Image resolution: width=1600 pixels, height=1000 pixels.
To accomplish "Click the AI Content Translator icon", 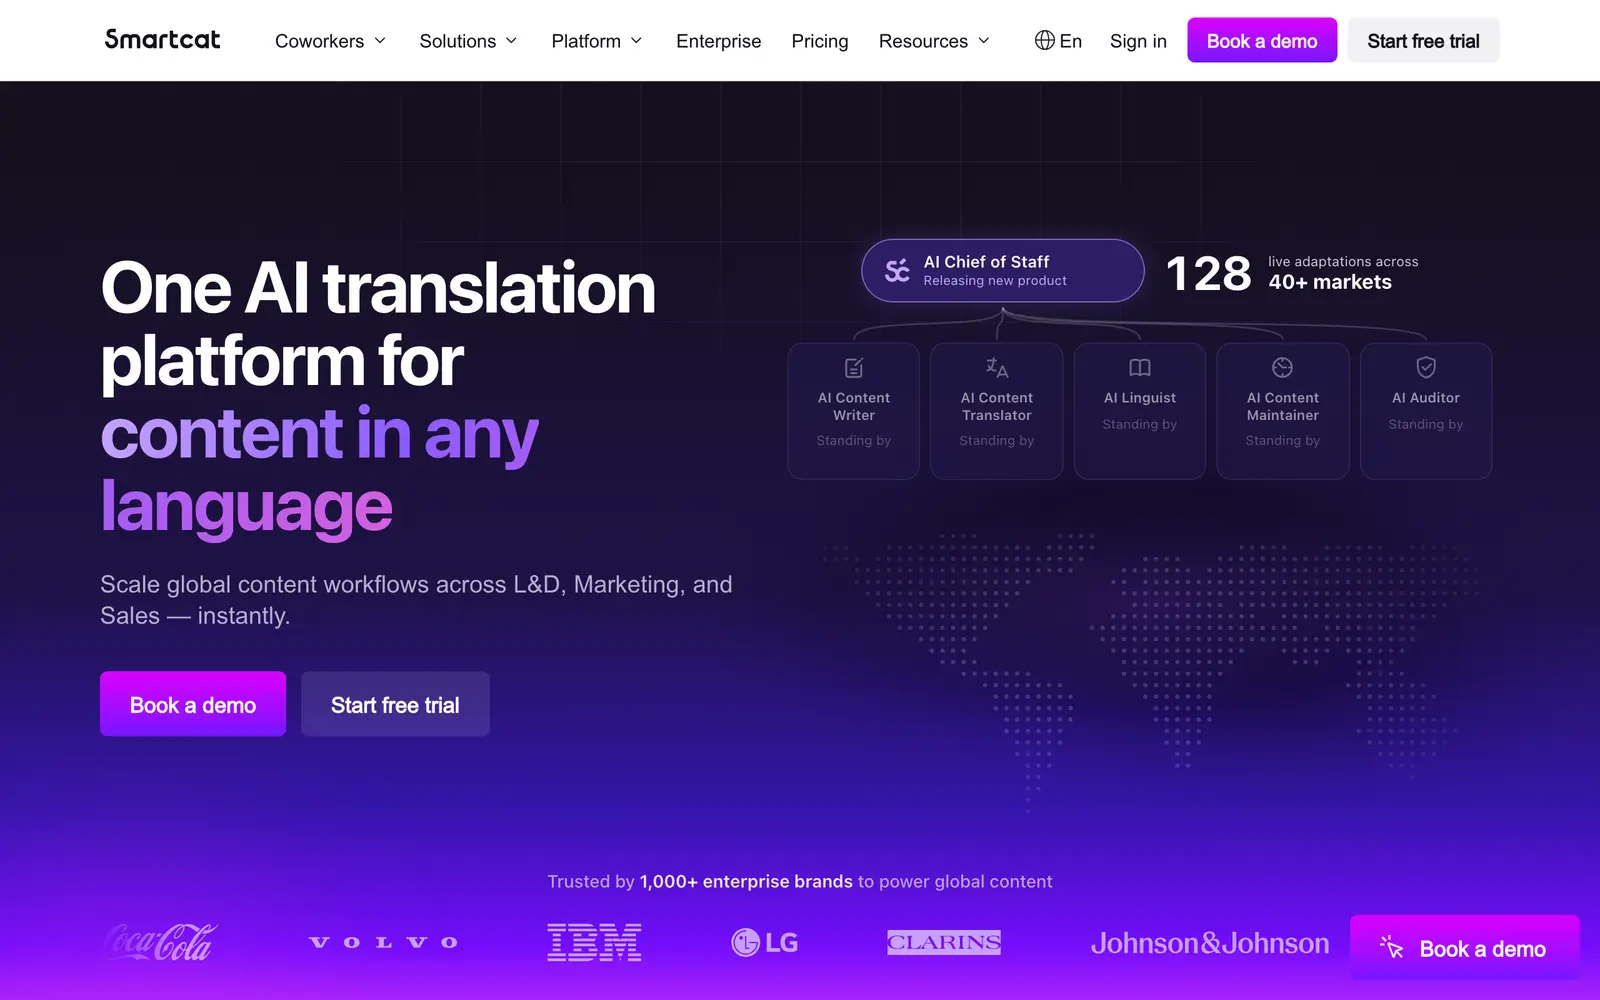I will click(x=997, y=368).
